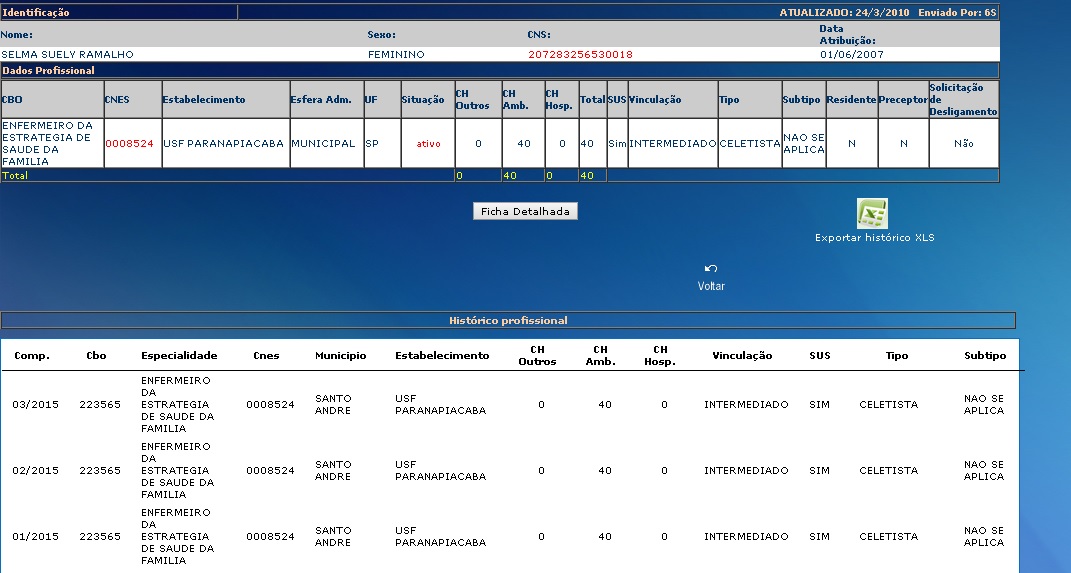Open the Ficha Detalhada button
The image size is (1071, 573).
(x=525, y=212)
